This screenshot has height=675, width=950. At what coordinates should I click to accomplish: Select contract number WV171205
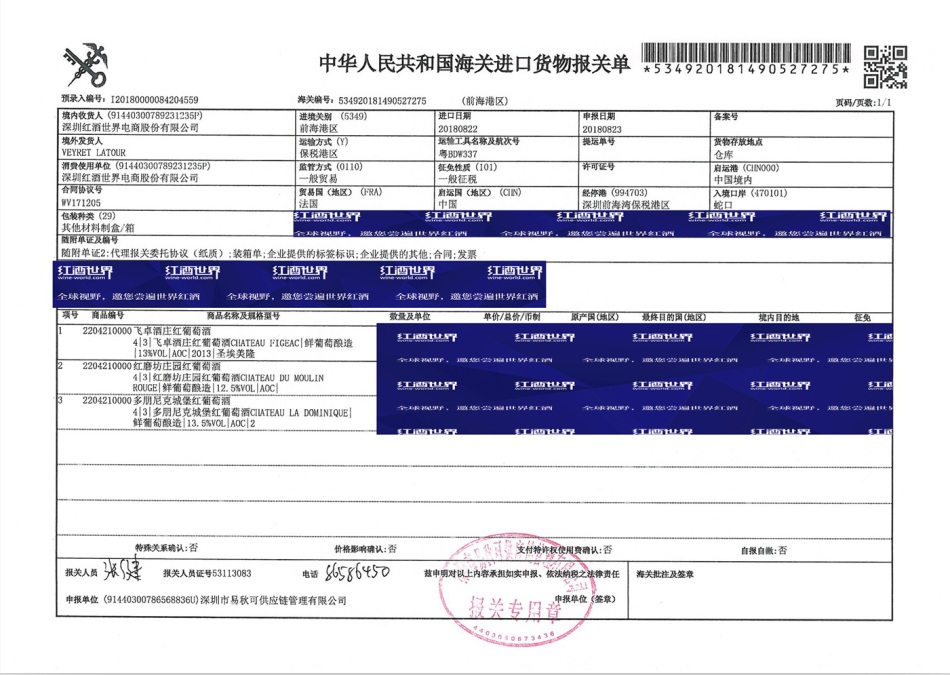(x=81, y=203)
